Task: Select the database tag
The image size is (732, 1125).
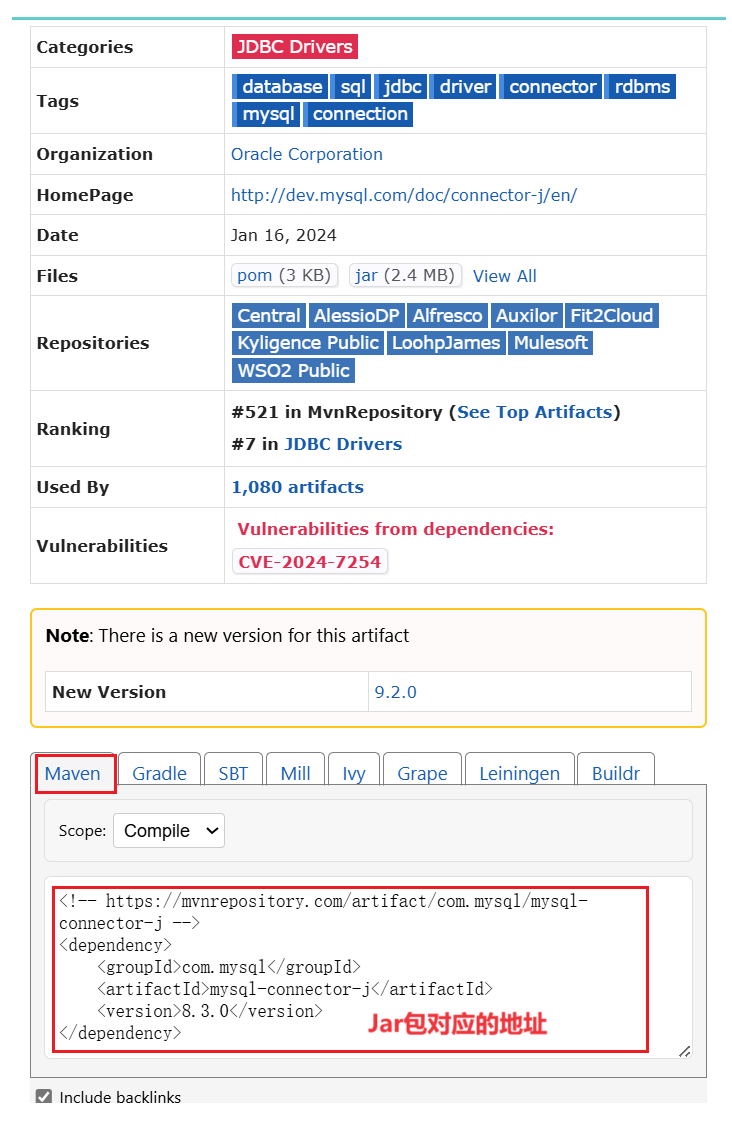Action: [281, 87]
